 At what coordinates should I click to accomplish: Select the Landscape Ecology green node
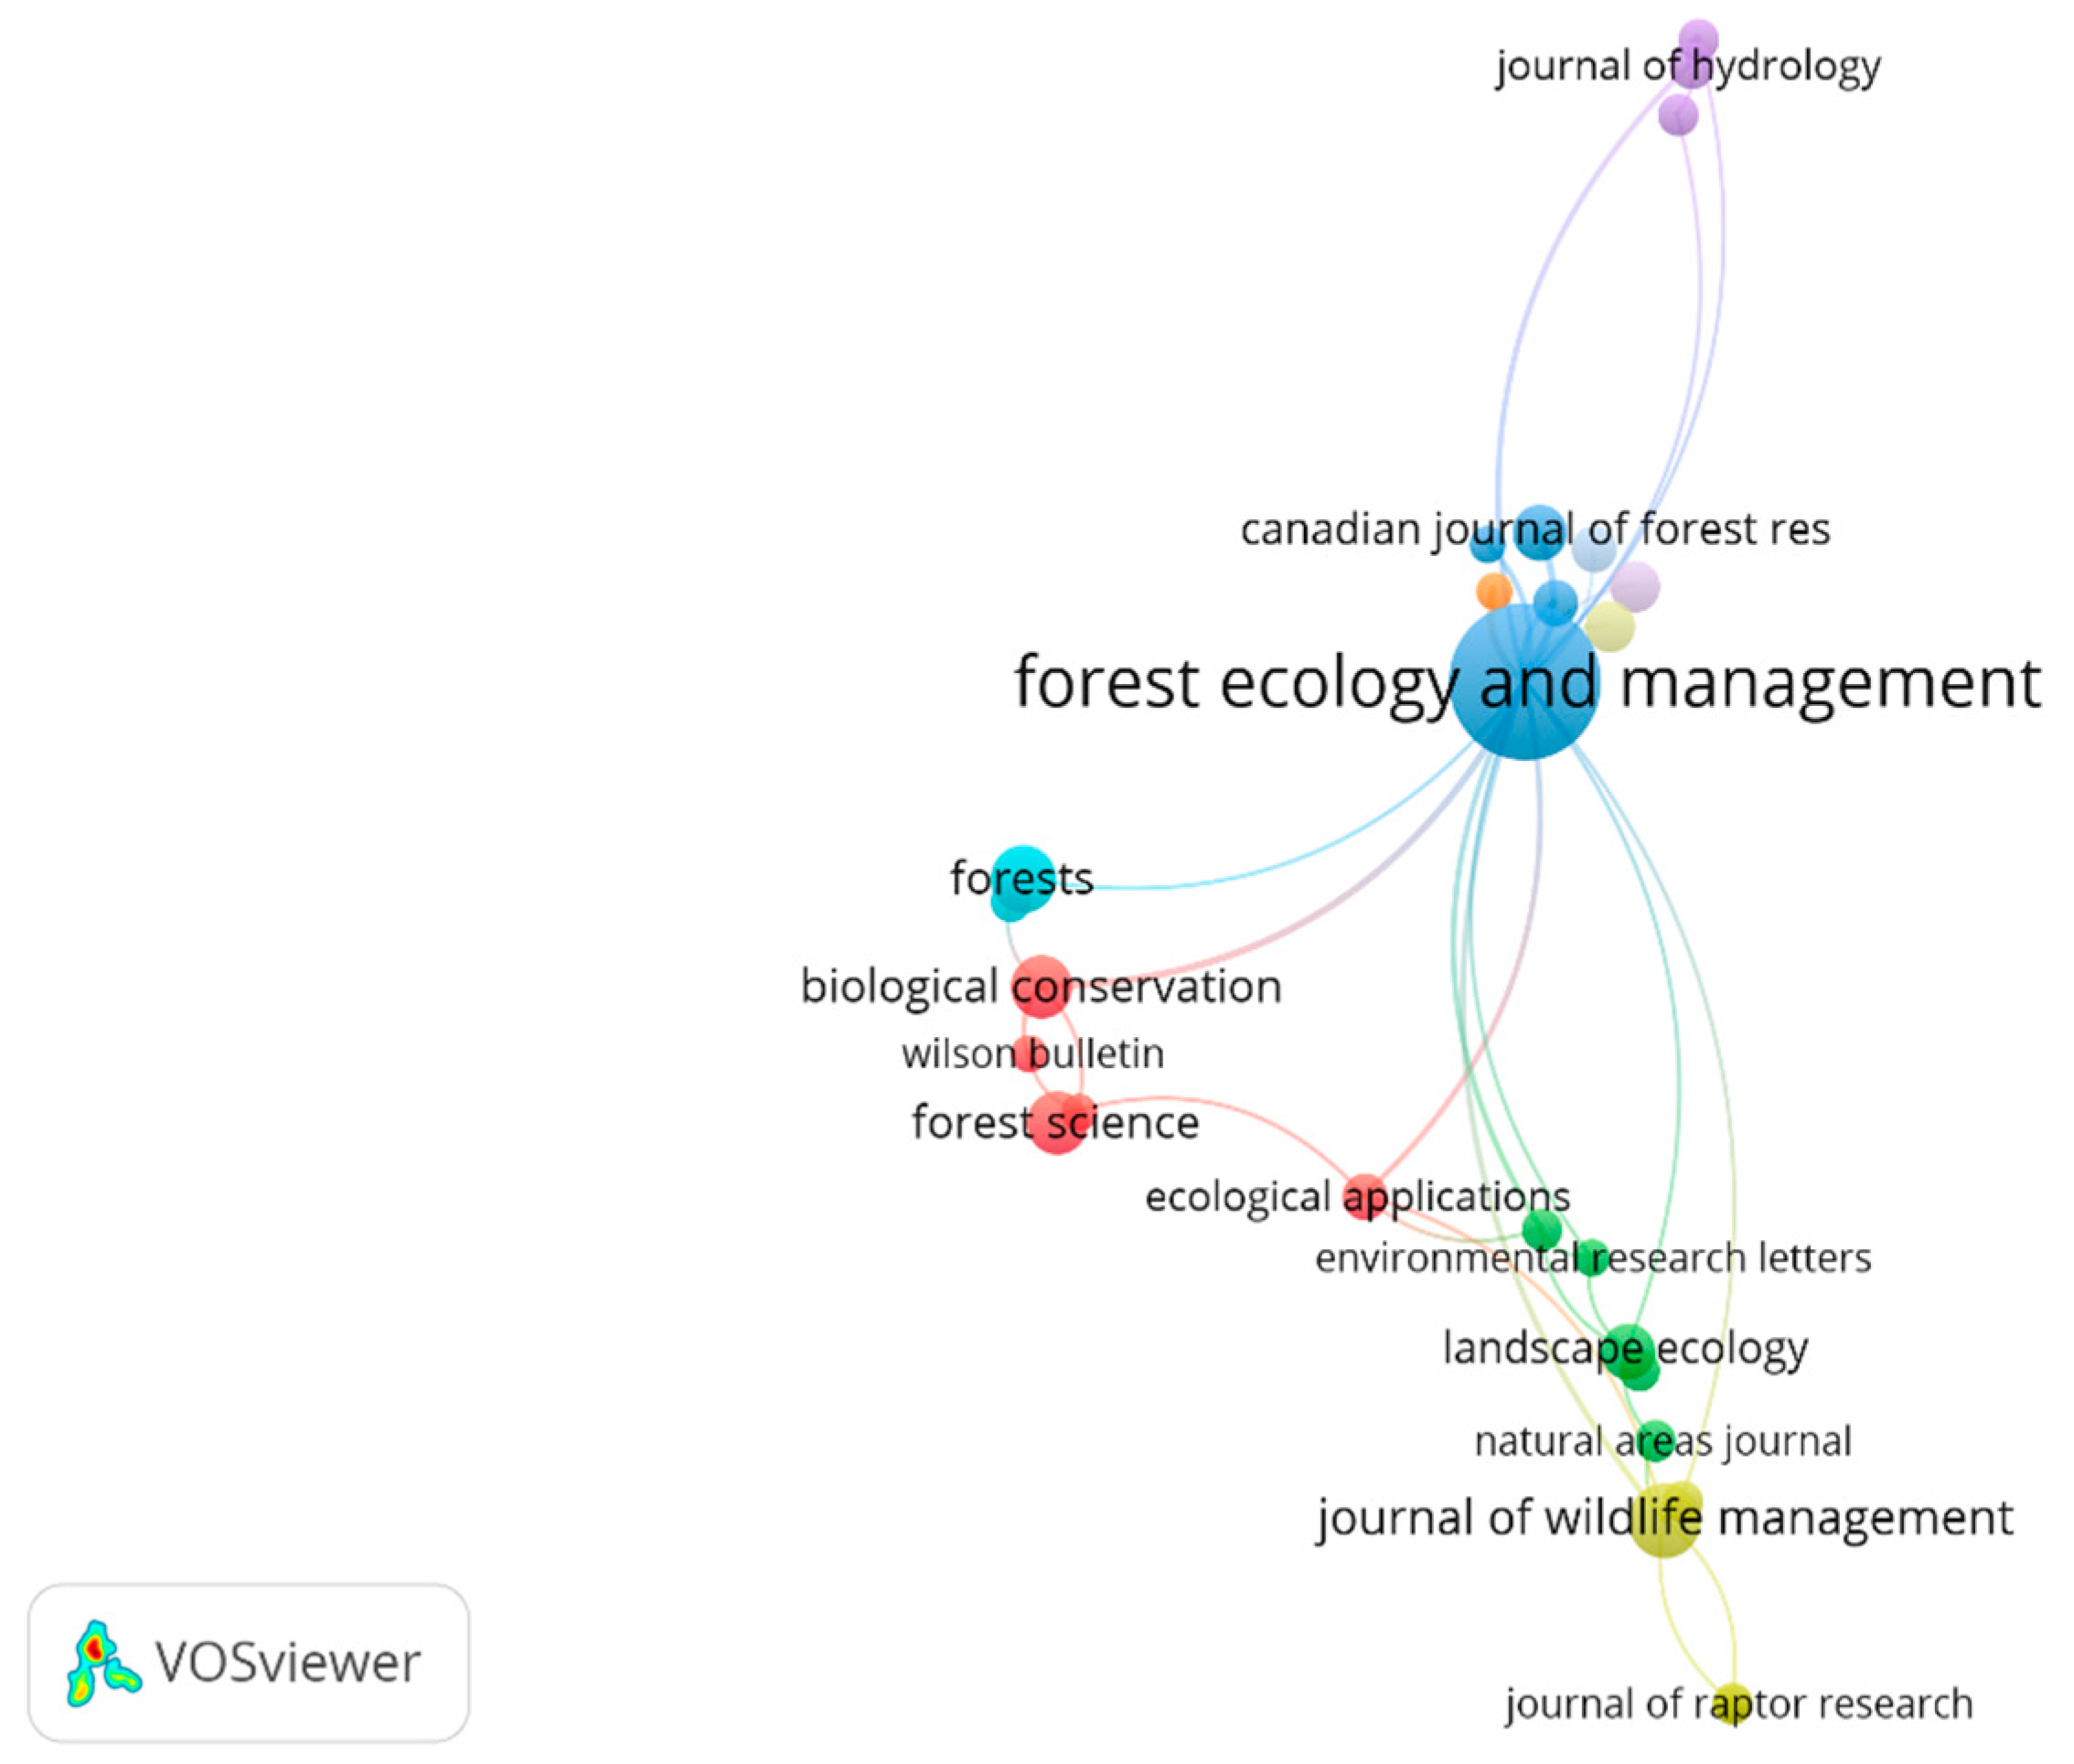tap(1627, 1350)
